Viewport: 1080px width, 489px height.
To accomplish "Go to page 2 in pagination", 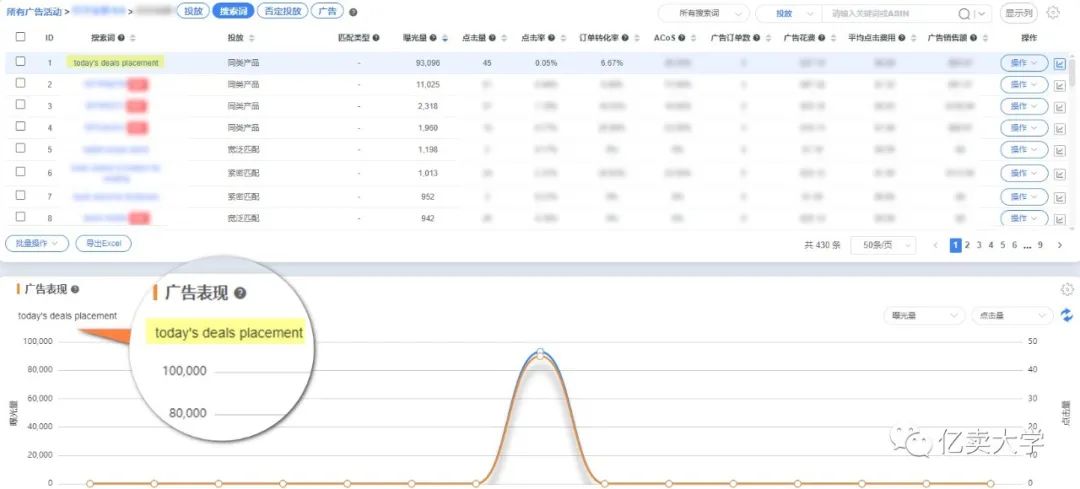I will click(968, 244).
